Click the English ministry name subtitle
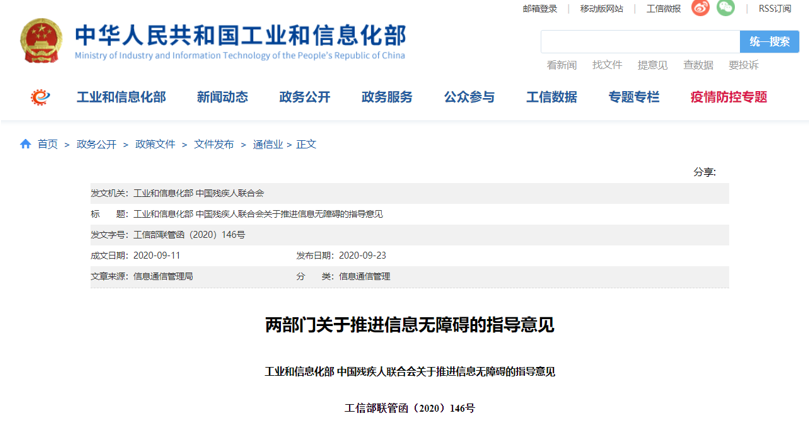809x430 pixels. coord(240,55)
